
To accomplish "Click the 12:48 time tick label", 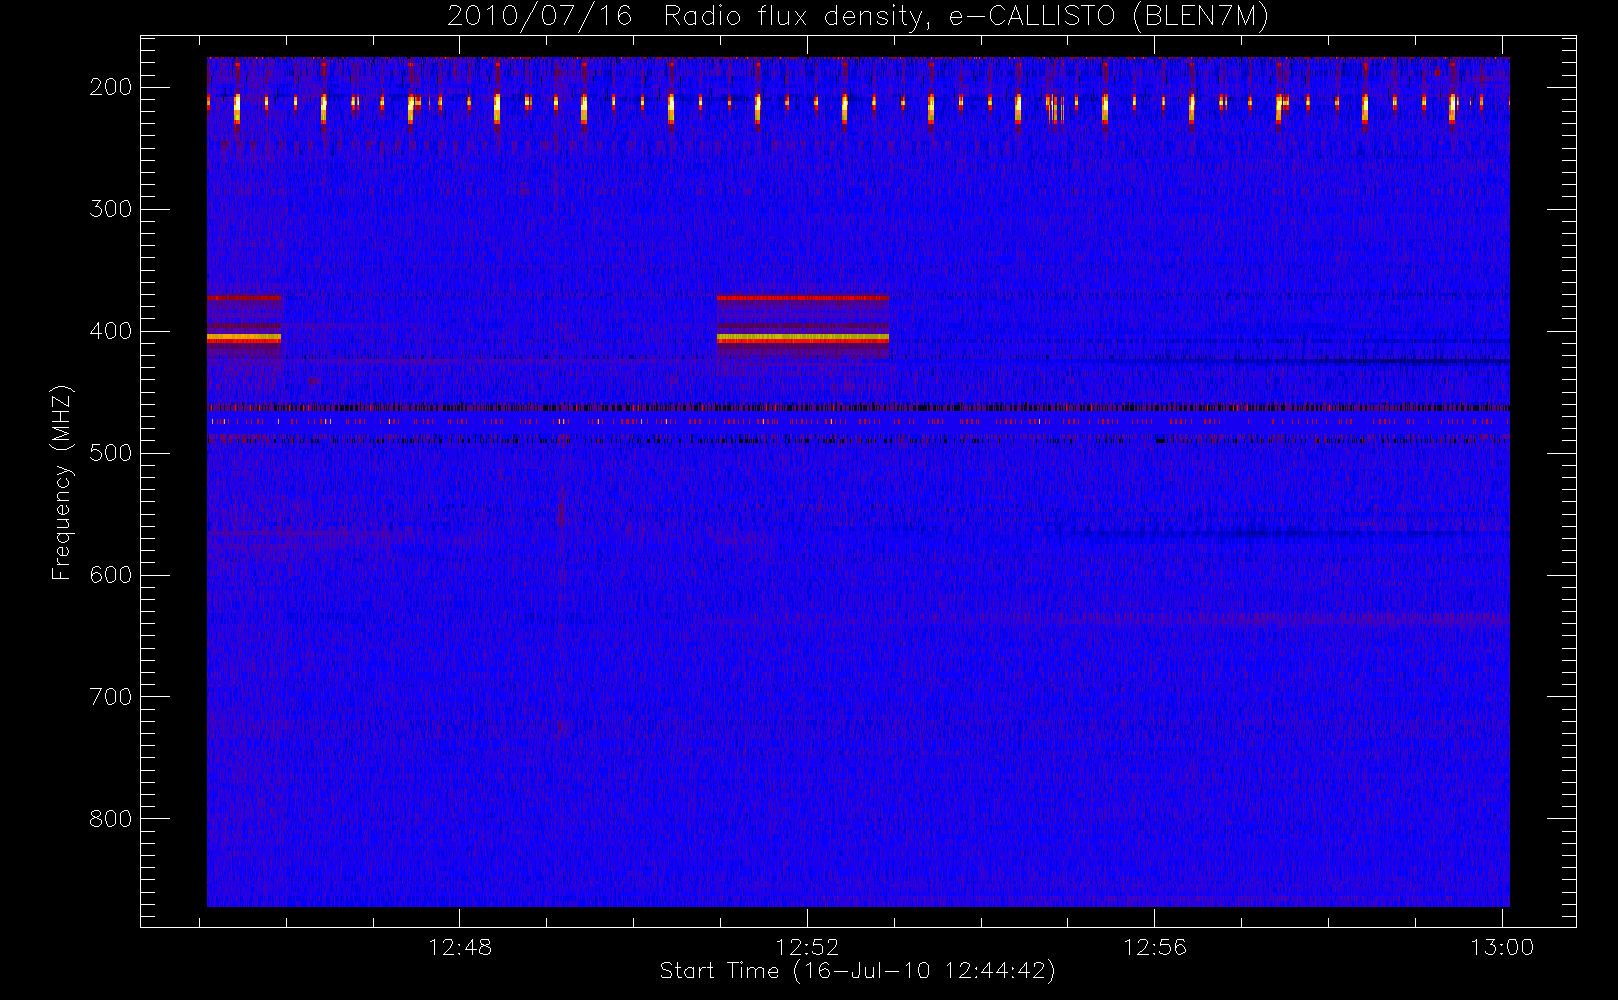I will [x=460, y=947].
